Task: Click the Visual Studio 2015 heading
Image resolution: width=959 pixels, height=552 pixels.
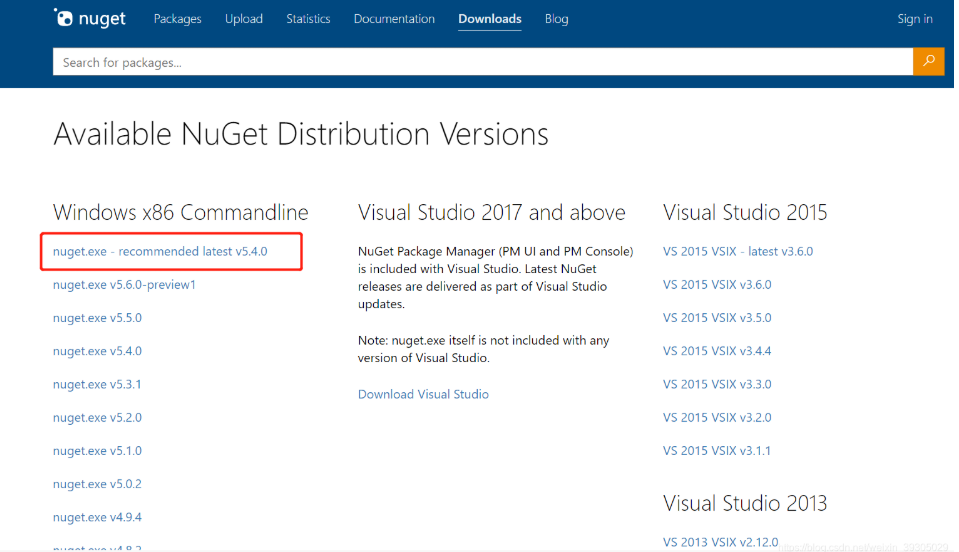Action: (x=745, y=212)
